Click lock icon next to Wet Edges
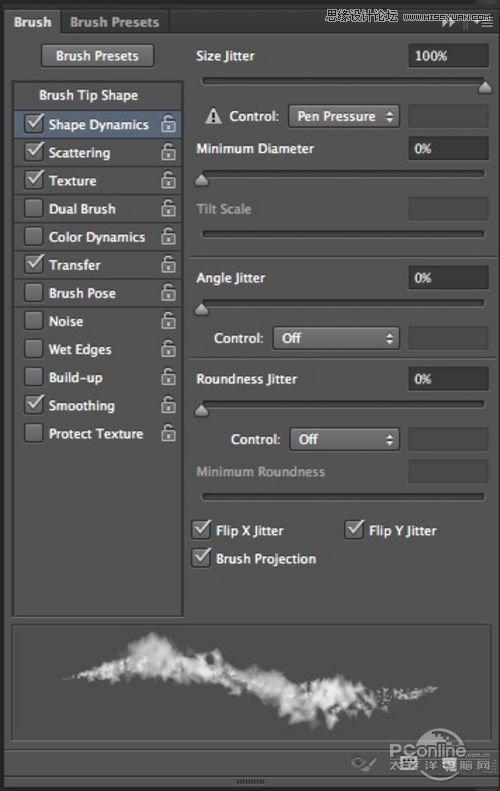Image resolution: width=500 pixels, height=791 pixels. (x=169, y=349)
